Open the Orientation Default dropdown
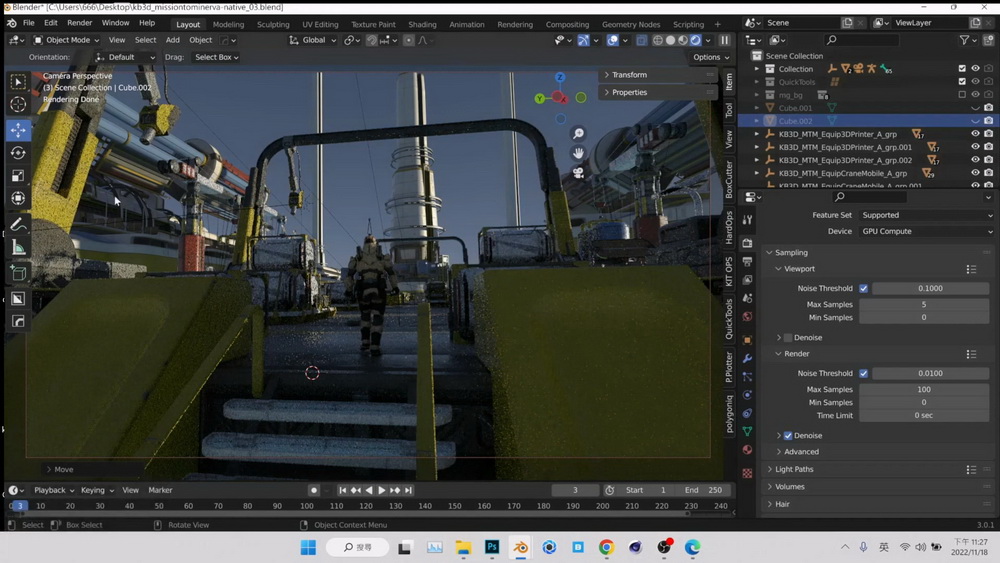The height and width of the screenshot is (563, 1000). (x=126, y=57)
